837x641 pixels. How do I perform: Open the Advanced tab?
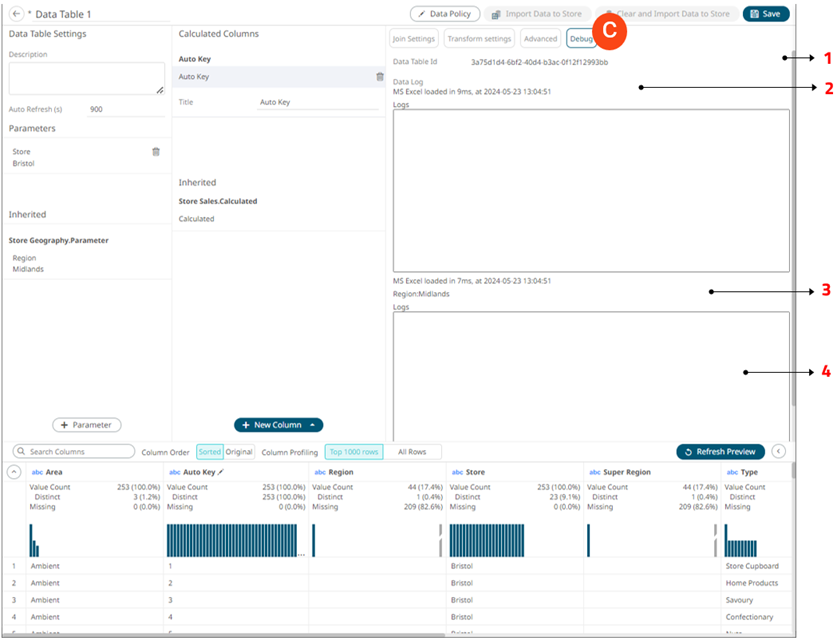click(540, 39)
